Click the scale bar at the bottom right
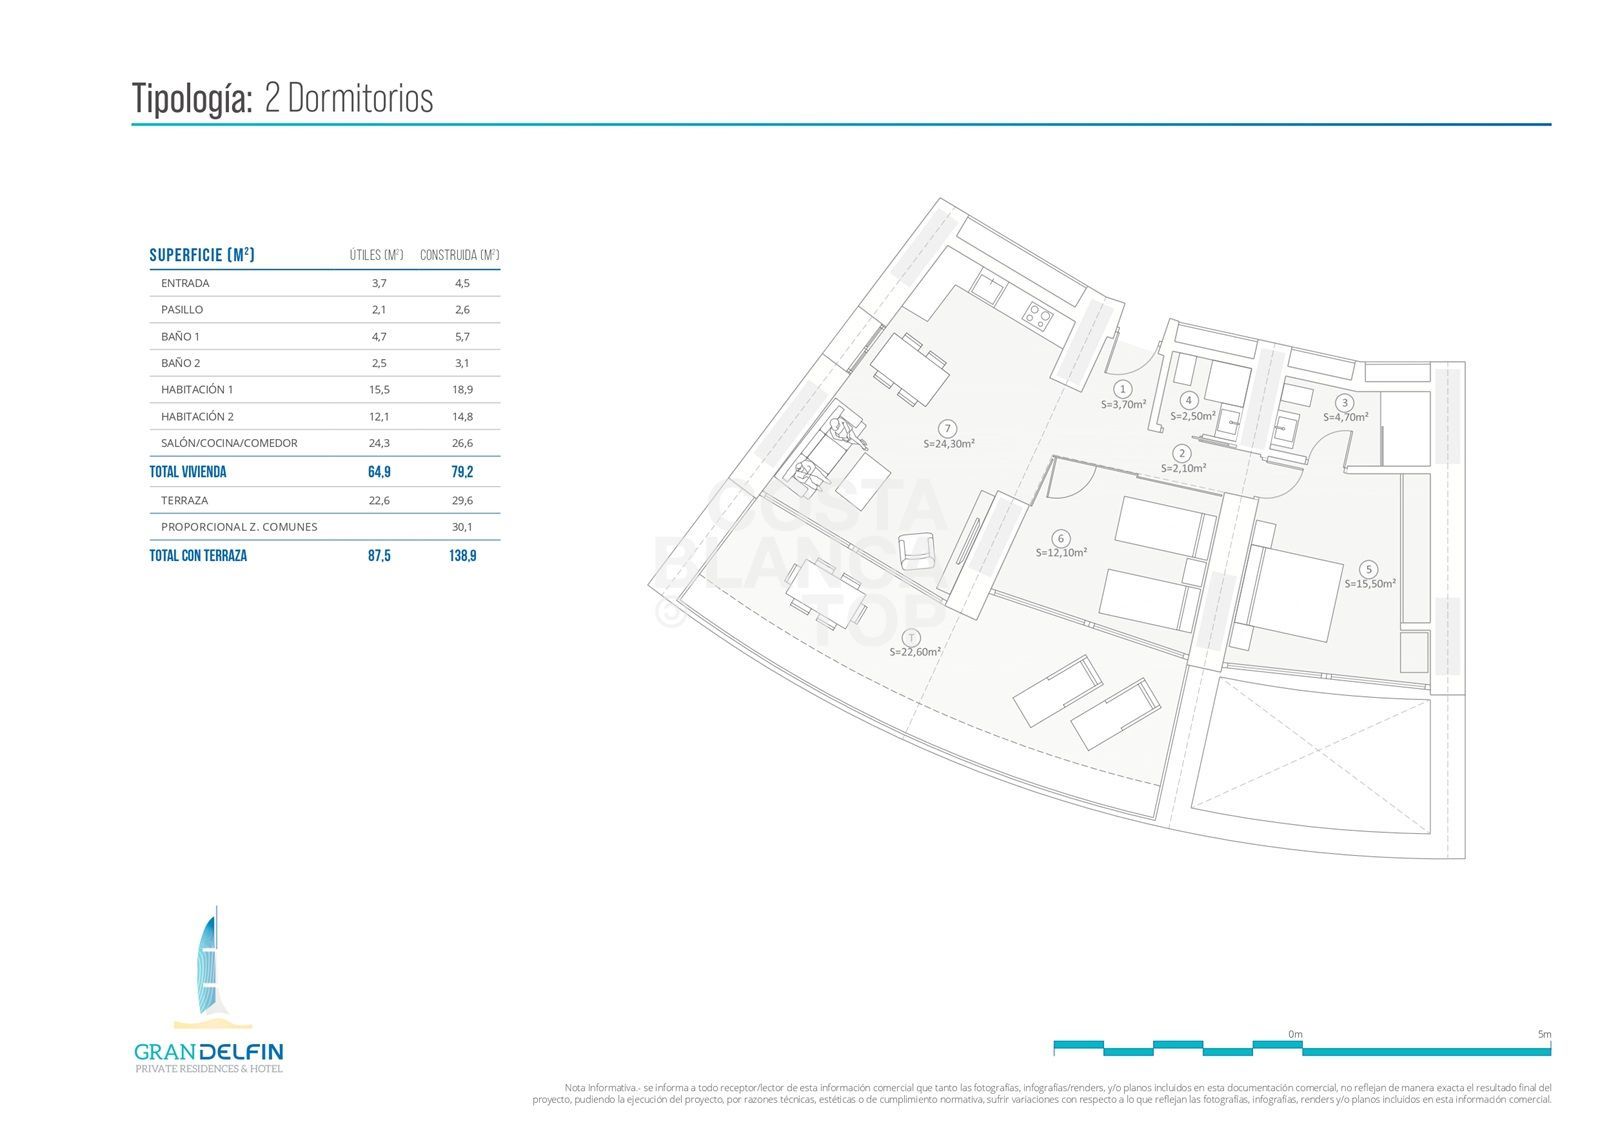 pos(1302,1048)
